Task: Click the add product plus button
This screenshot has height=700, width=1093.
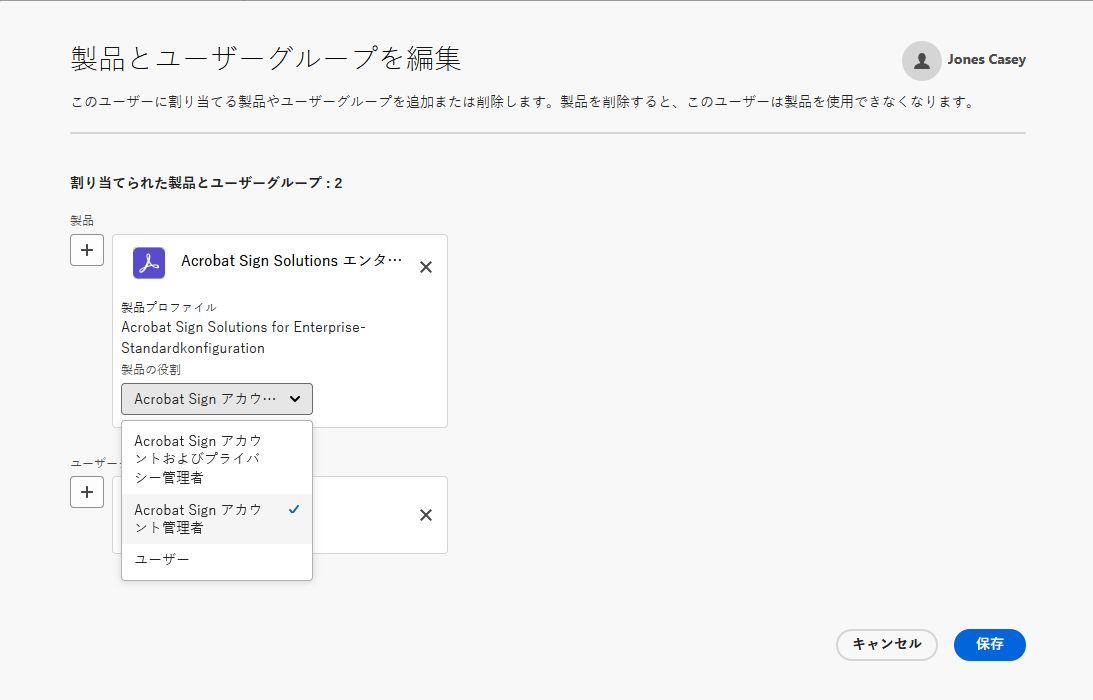Action: [87, 250]
